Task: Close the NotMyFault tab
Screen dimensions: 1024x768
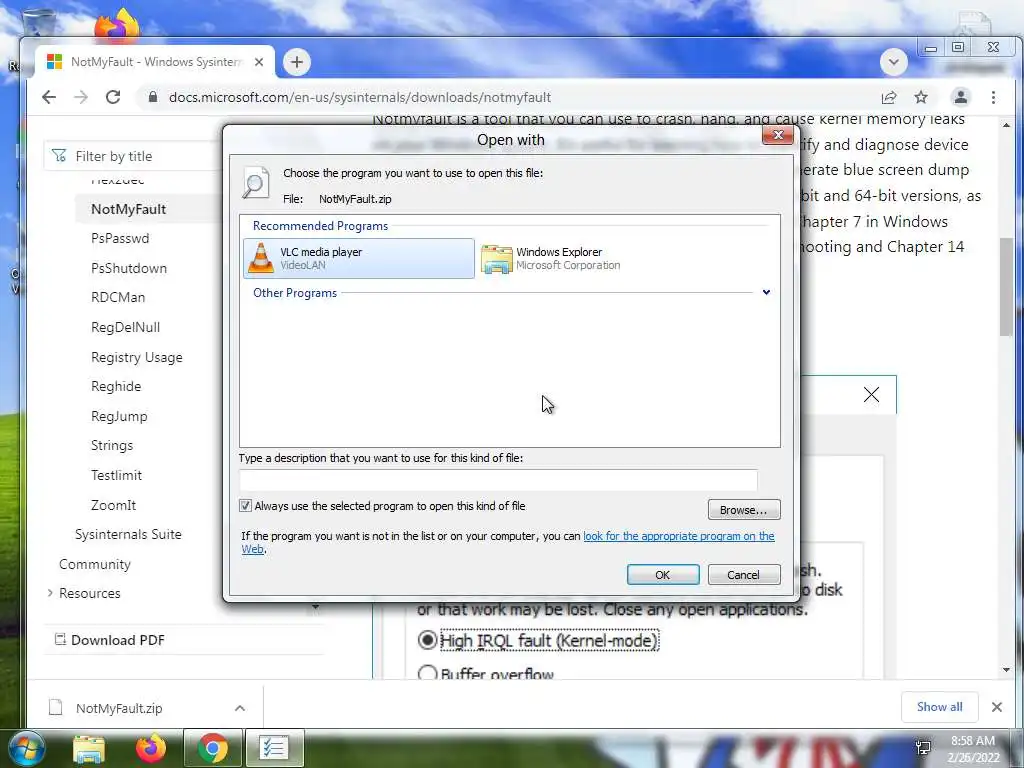Action: coord(259,62)
